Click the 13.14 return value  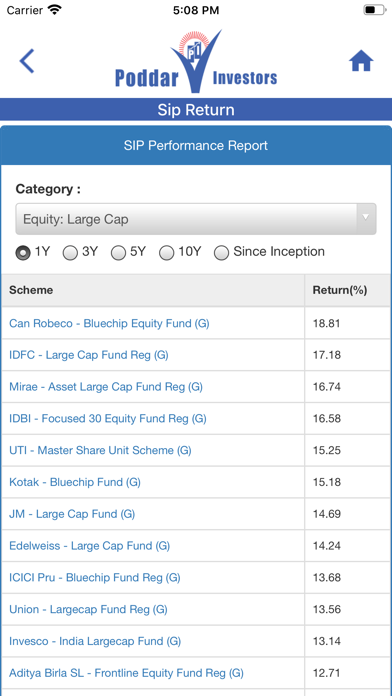click(327, 641)
